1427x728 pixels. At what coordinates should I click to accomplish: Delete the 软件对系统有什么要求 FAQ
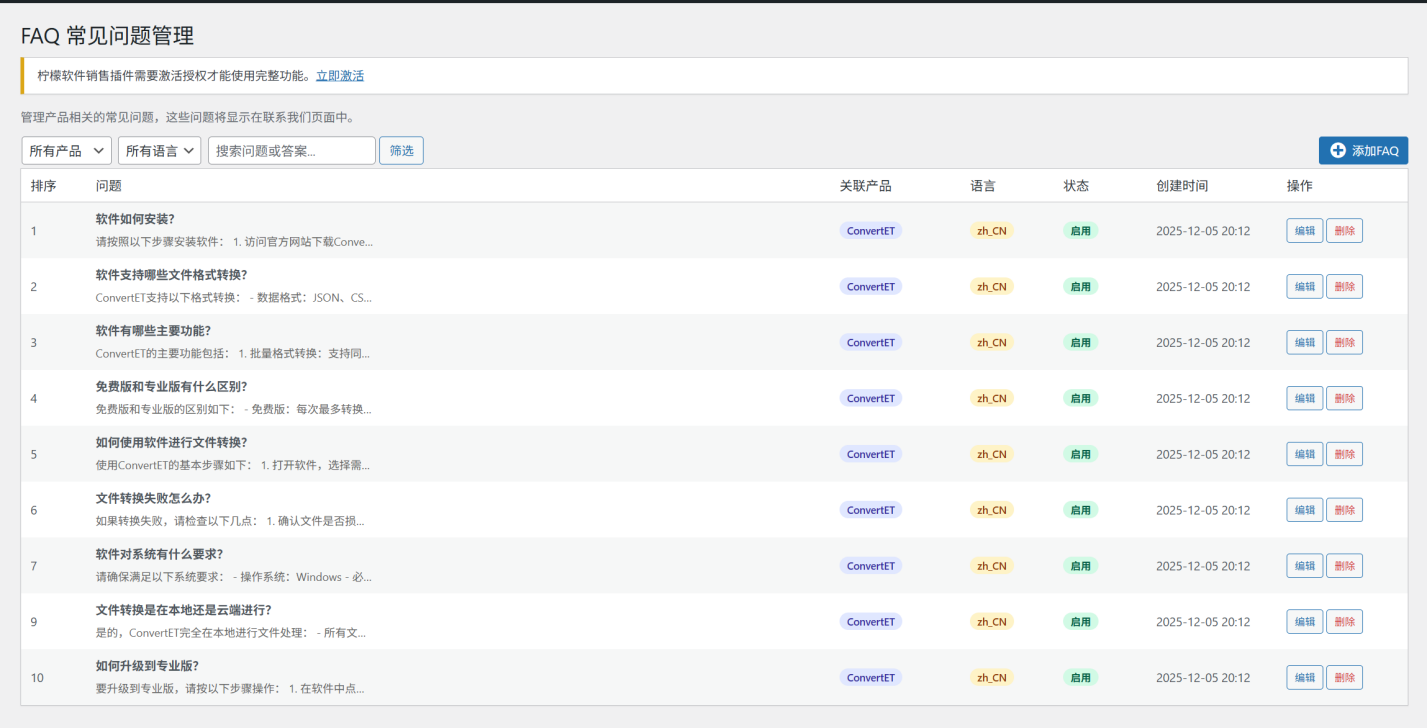pyautogui.click(x=1344, y=566)
